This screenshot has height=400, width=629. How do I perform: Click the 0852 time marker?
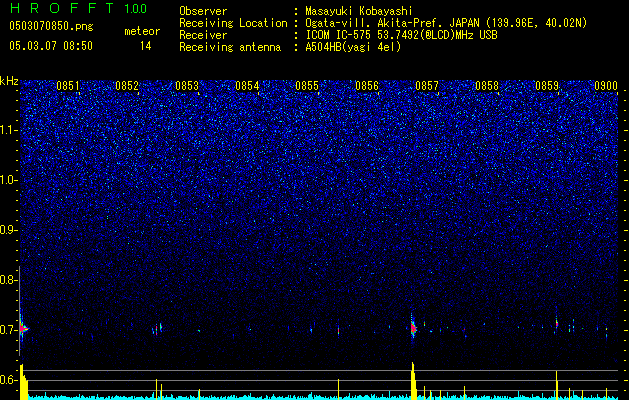pos(127,86)
